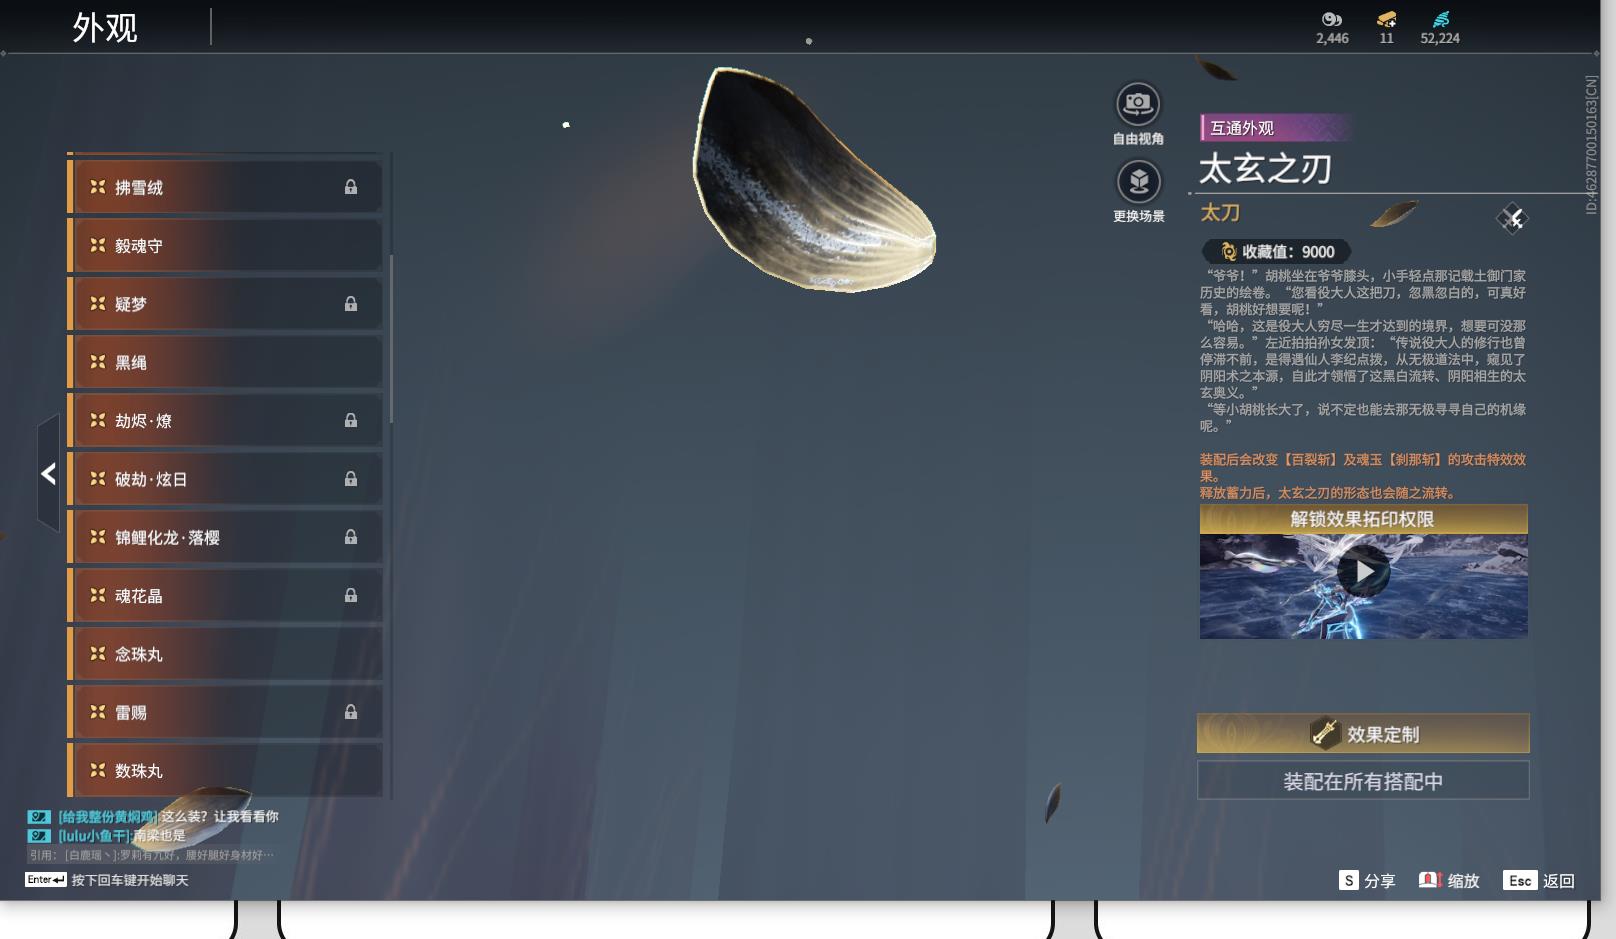This screenshot has width=1616, height=939.
Task: Click the 互通外观 tag
Action: coord(1274,128)
